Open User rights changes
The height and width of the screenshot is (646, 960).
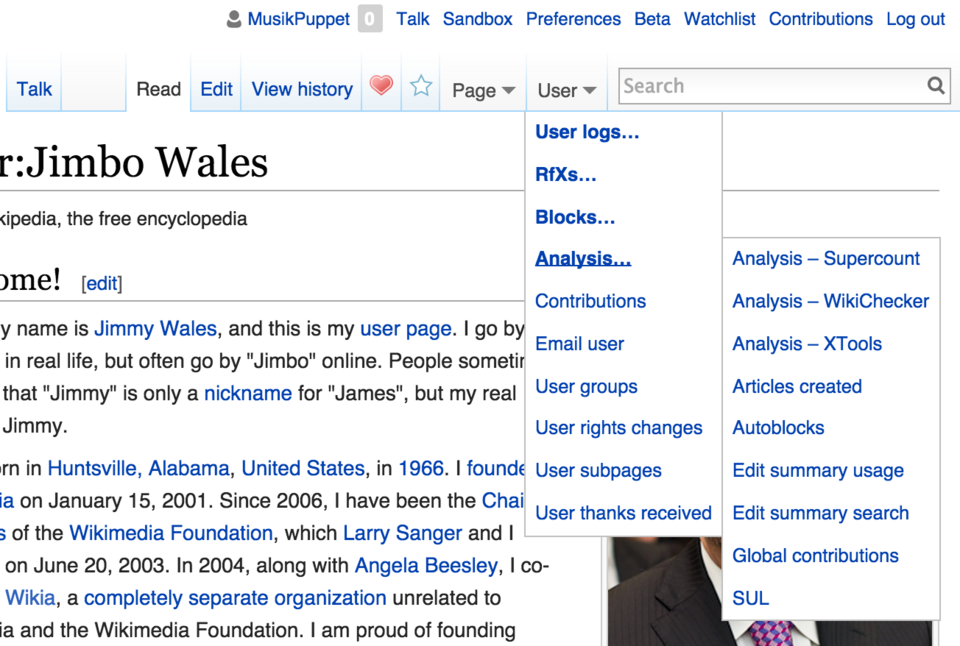pyautogui.click(x=618, y=428)
